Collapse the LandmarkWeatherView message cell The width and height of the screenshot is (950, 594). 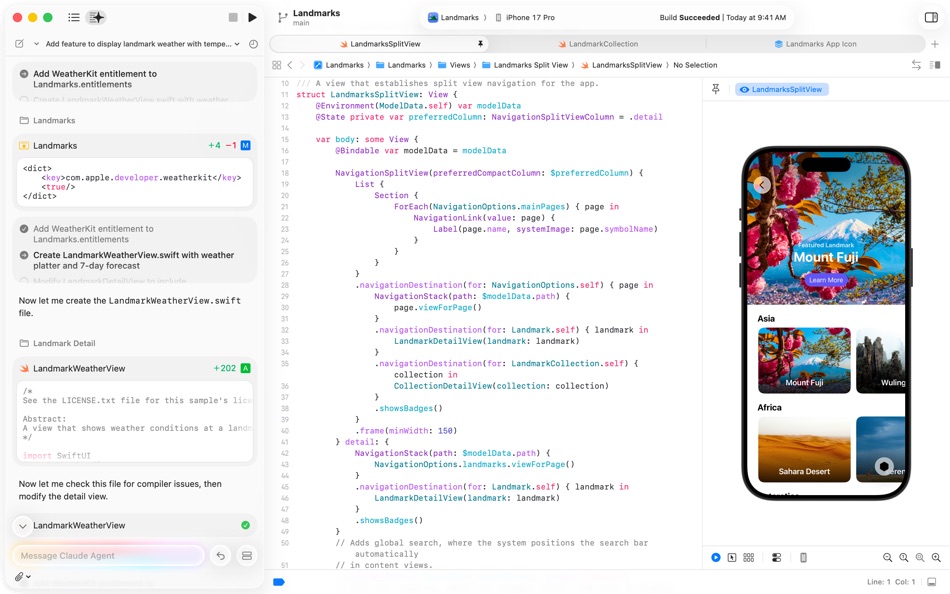click(x=20, y=524)
